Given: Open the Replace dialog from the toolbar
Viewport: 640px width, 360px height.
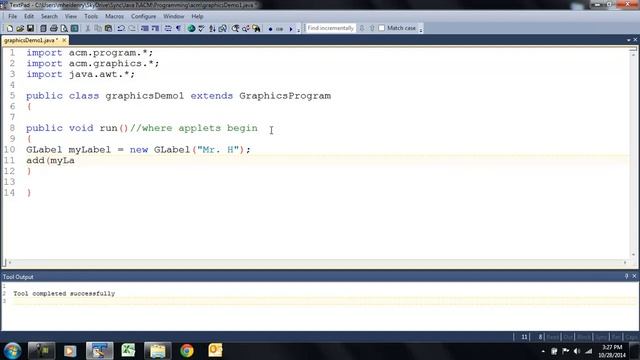Looking at the screenshot, I should click(246, 29).
